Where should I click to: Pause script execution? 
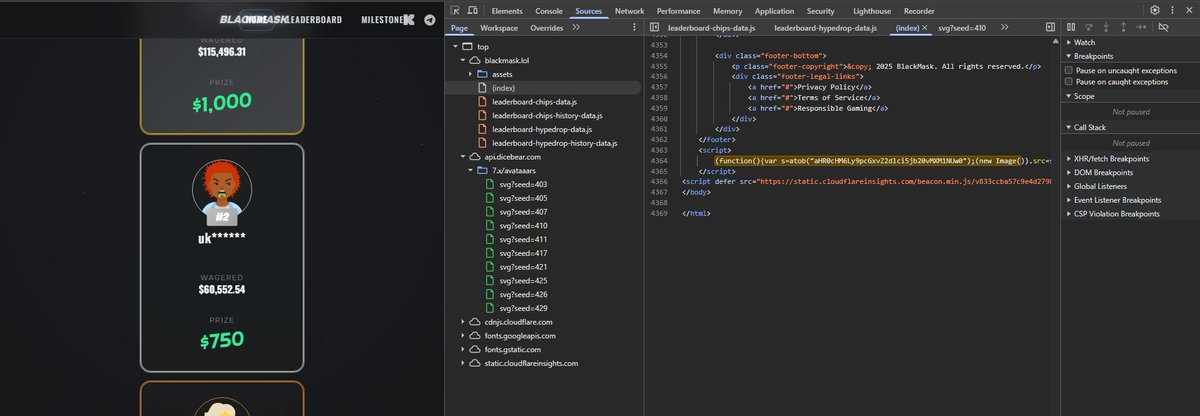tap(1071, 28)
